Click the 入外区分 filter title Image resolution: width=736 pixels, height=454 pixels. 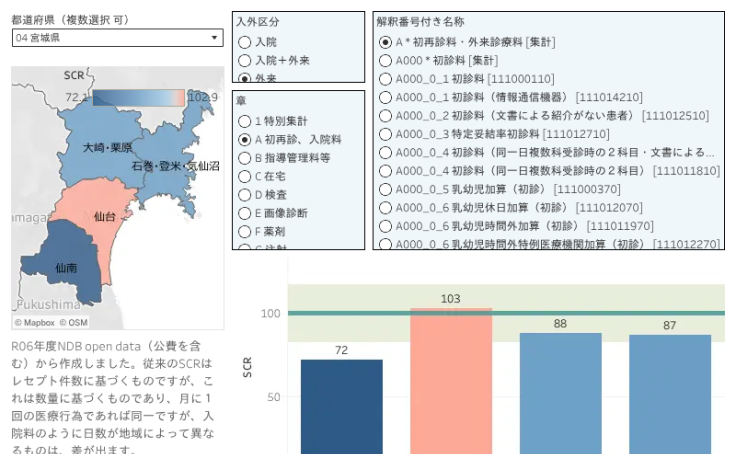(x=258, y=22)
